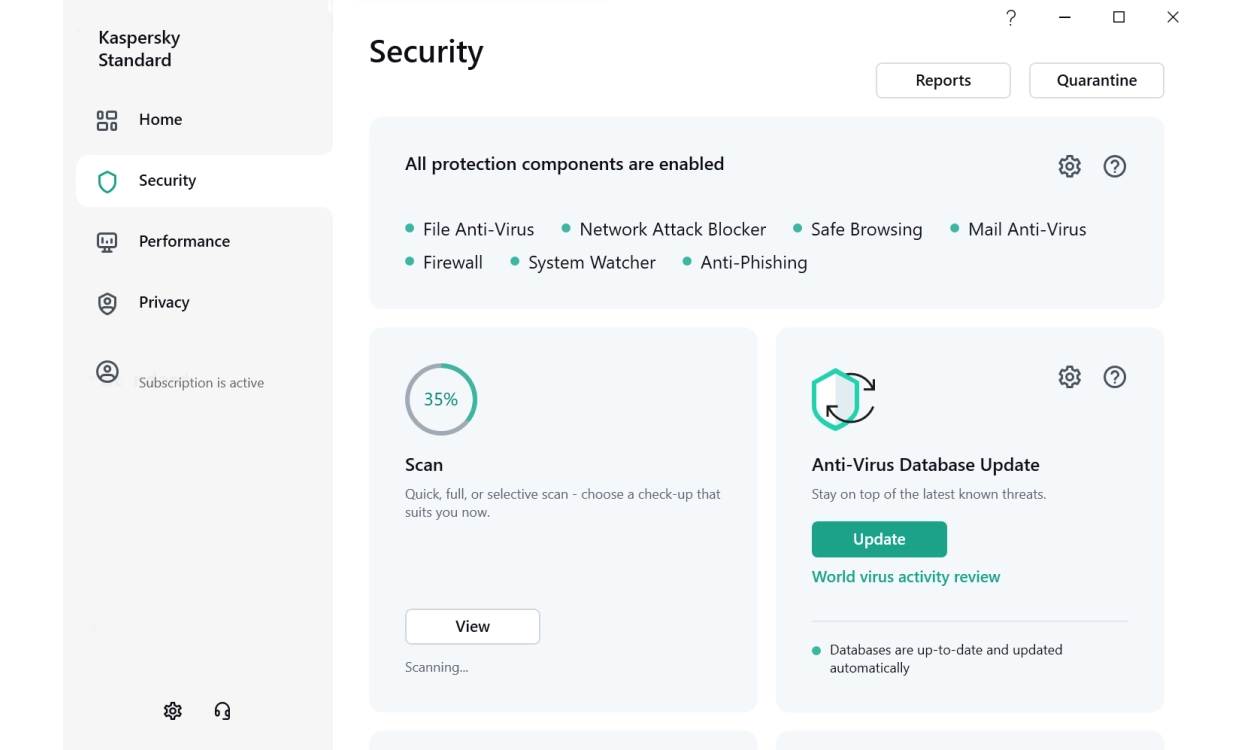Open settings via bottom-left gear icon
1250x750 pixels.
173,711
